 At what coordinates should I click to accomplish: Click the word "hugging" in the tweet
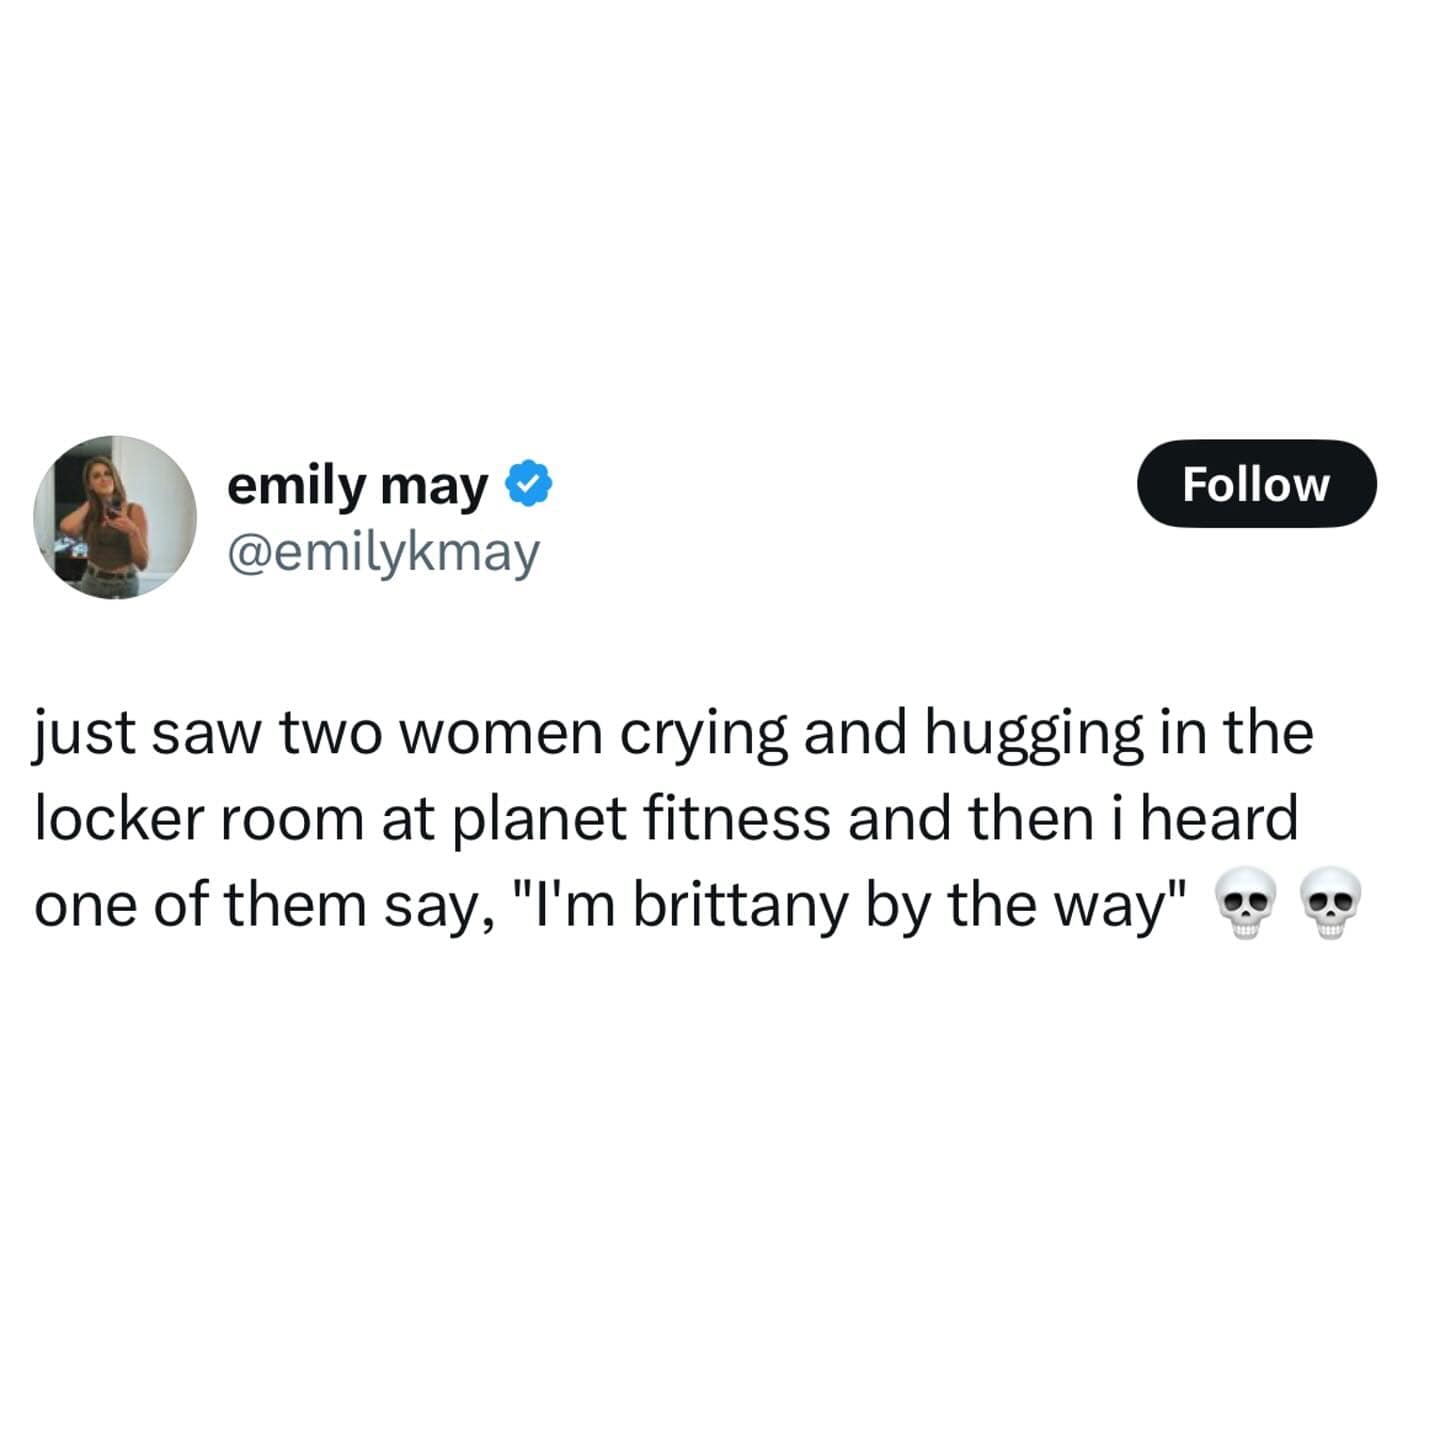(x=1032, y=737)
